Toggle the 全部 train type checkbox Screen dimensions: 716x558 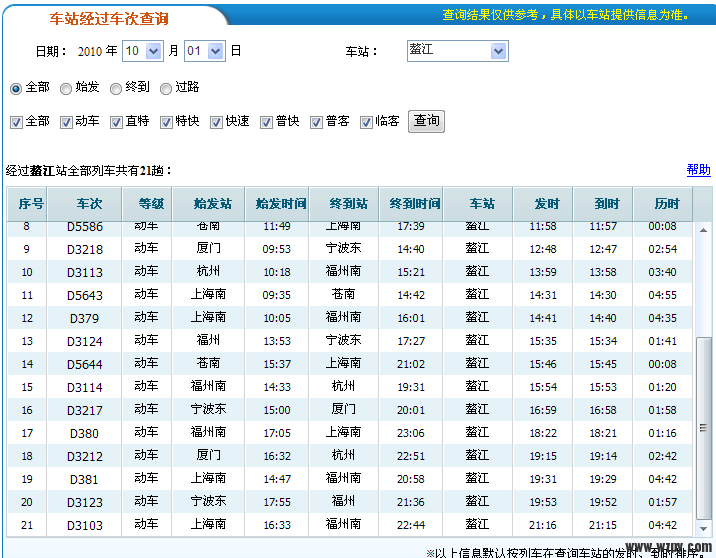coord(16,122)
